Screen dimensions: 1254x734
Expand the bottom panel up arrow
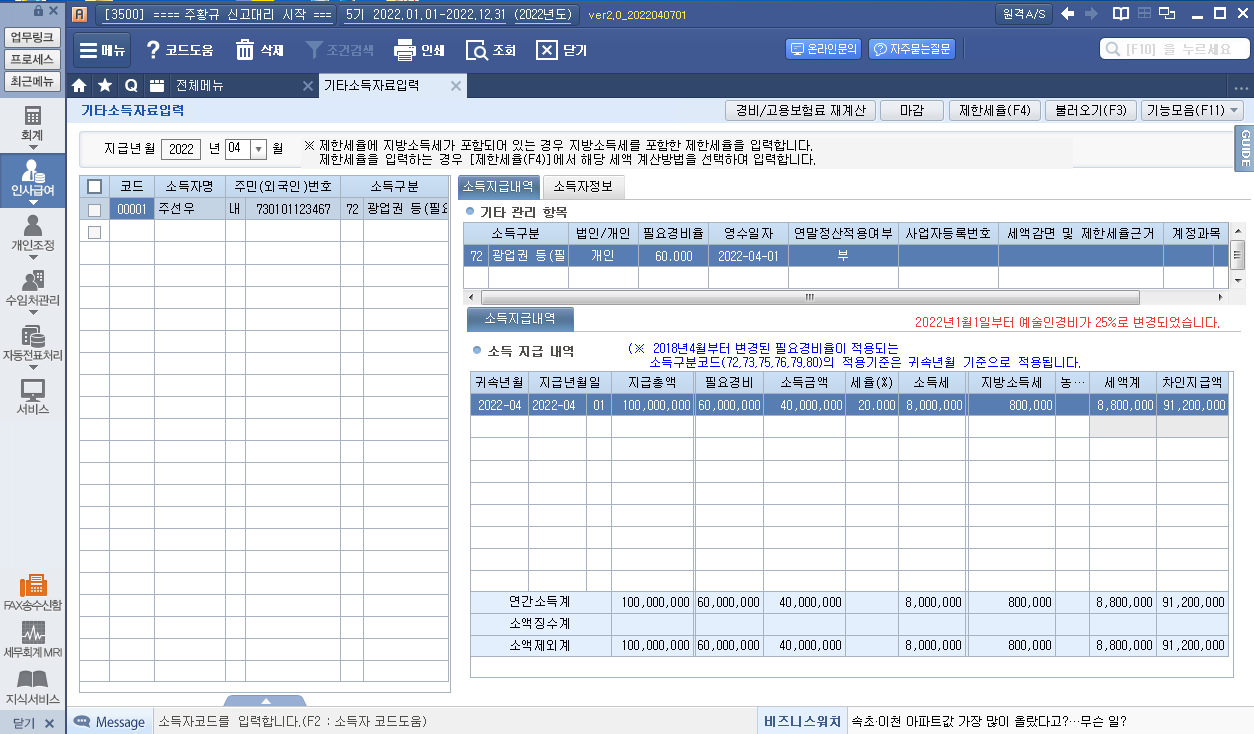pos(264,701)
